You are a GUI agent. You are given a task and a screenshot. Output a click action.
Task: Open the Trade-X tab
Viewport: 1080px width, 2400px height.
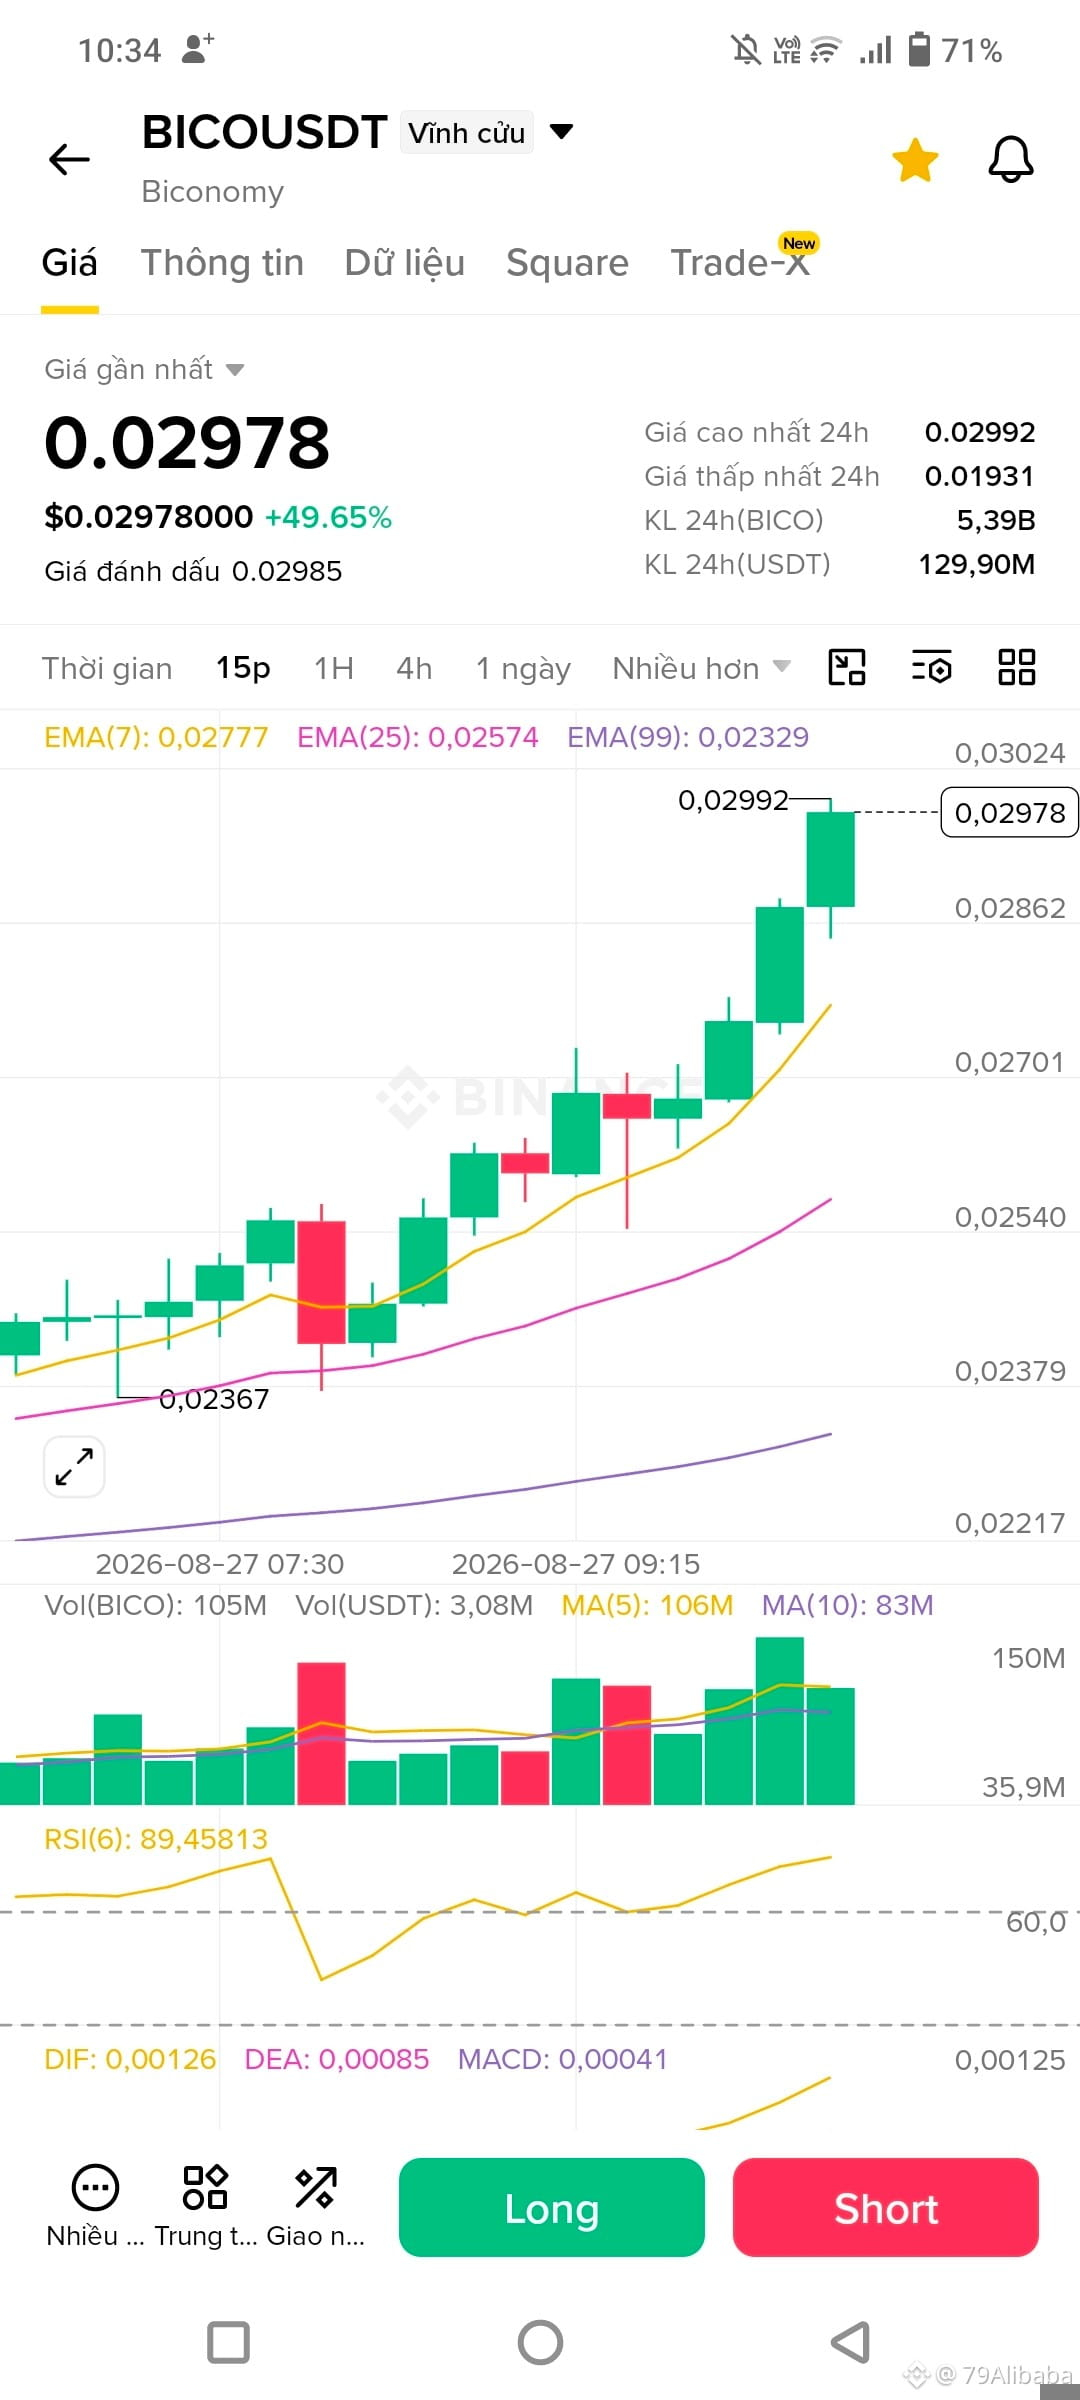tap(740, 262)
